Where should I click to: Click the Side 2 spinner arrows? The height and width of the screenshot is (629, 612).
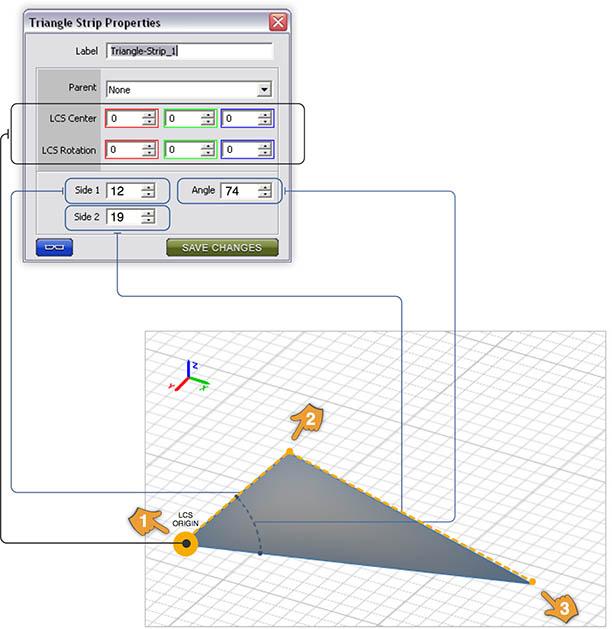[x=148, y=217]
